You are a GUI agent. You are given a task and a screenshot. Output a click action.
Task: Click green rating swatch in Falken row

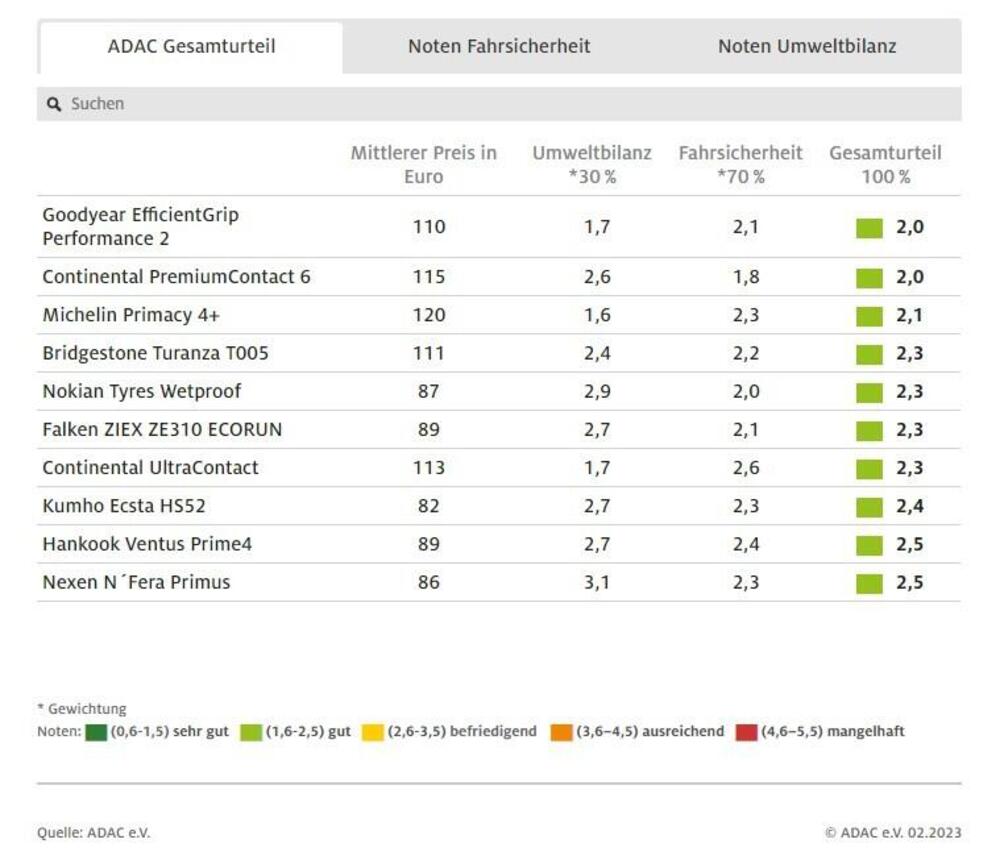869,431
